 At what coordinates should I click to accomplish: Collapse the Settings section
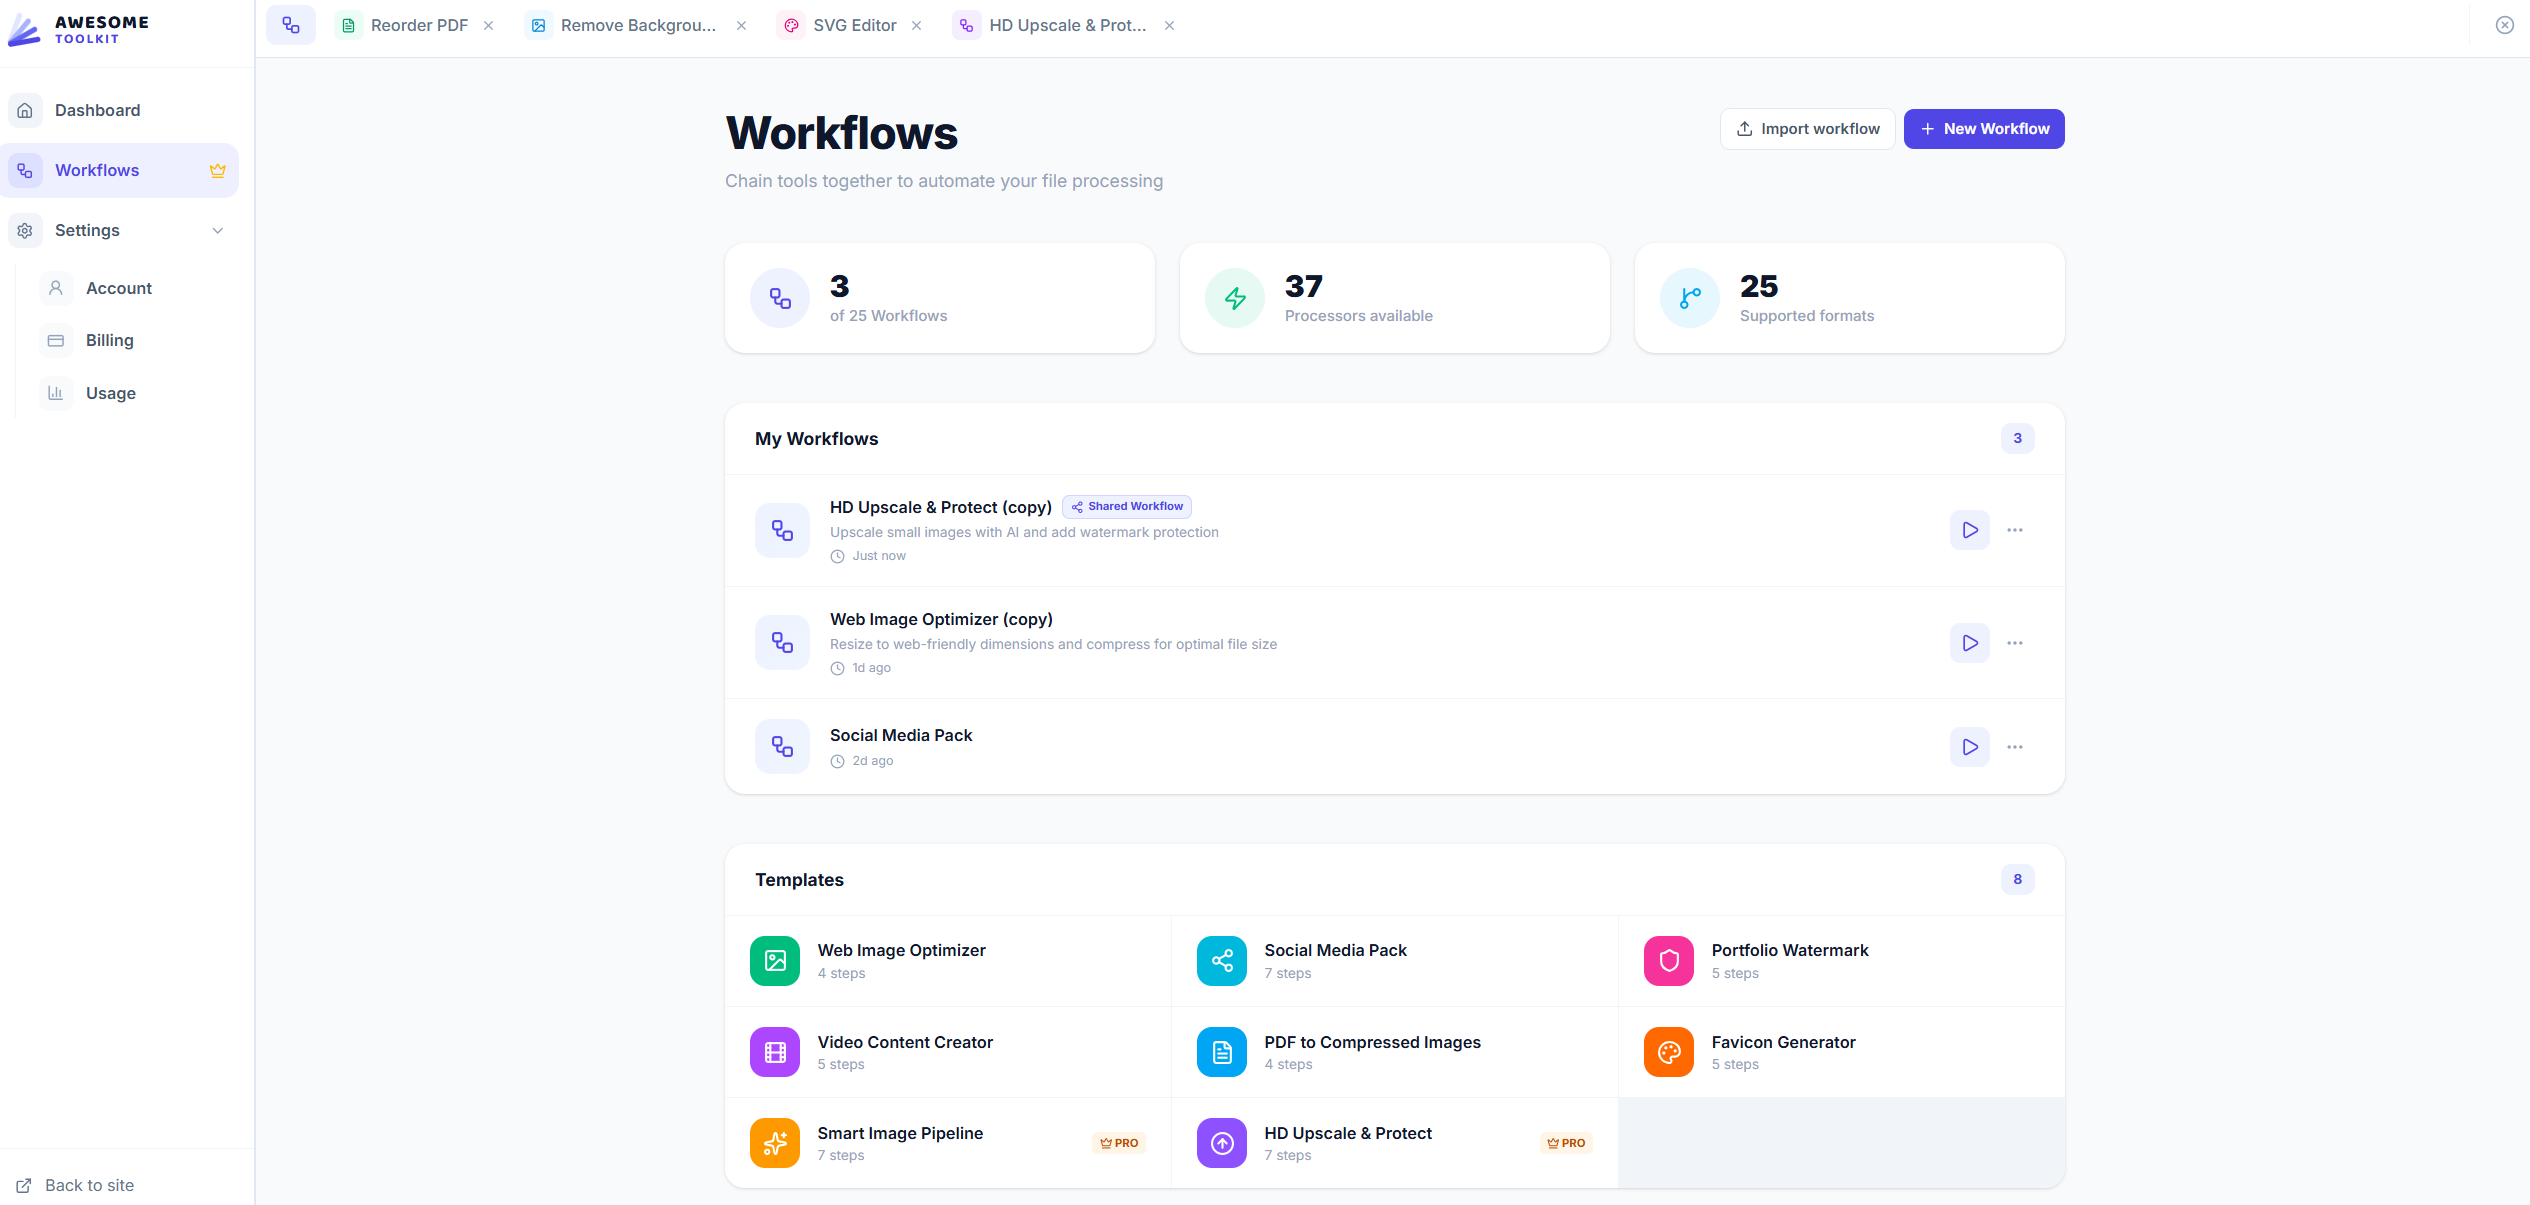[x=218, y=230]
